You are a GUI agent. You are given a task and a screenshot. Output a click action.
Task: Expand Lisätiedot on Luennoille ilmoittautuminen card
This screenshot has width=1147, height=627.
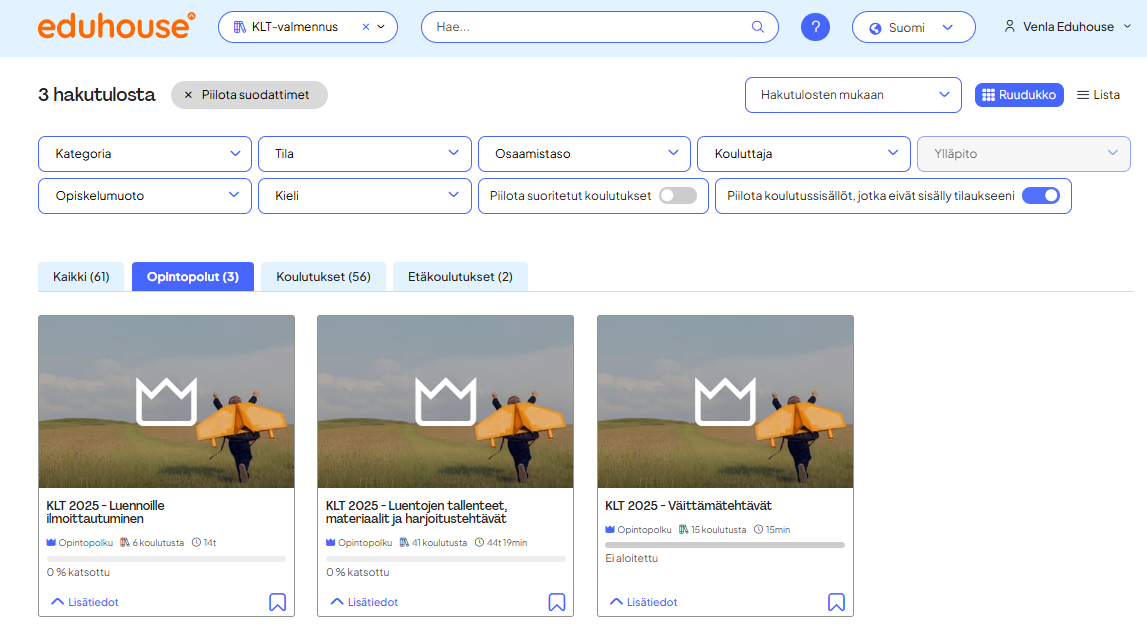(x=85, y=602)
